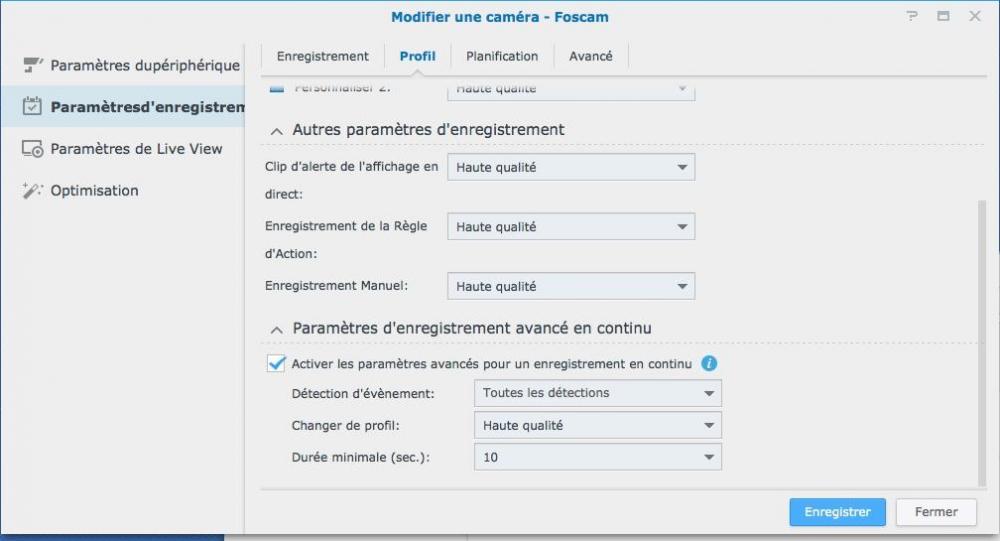Switch to the Enregistrement tab

(322, 56)
